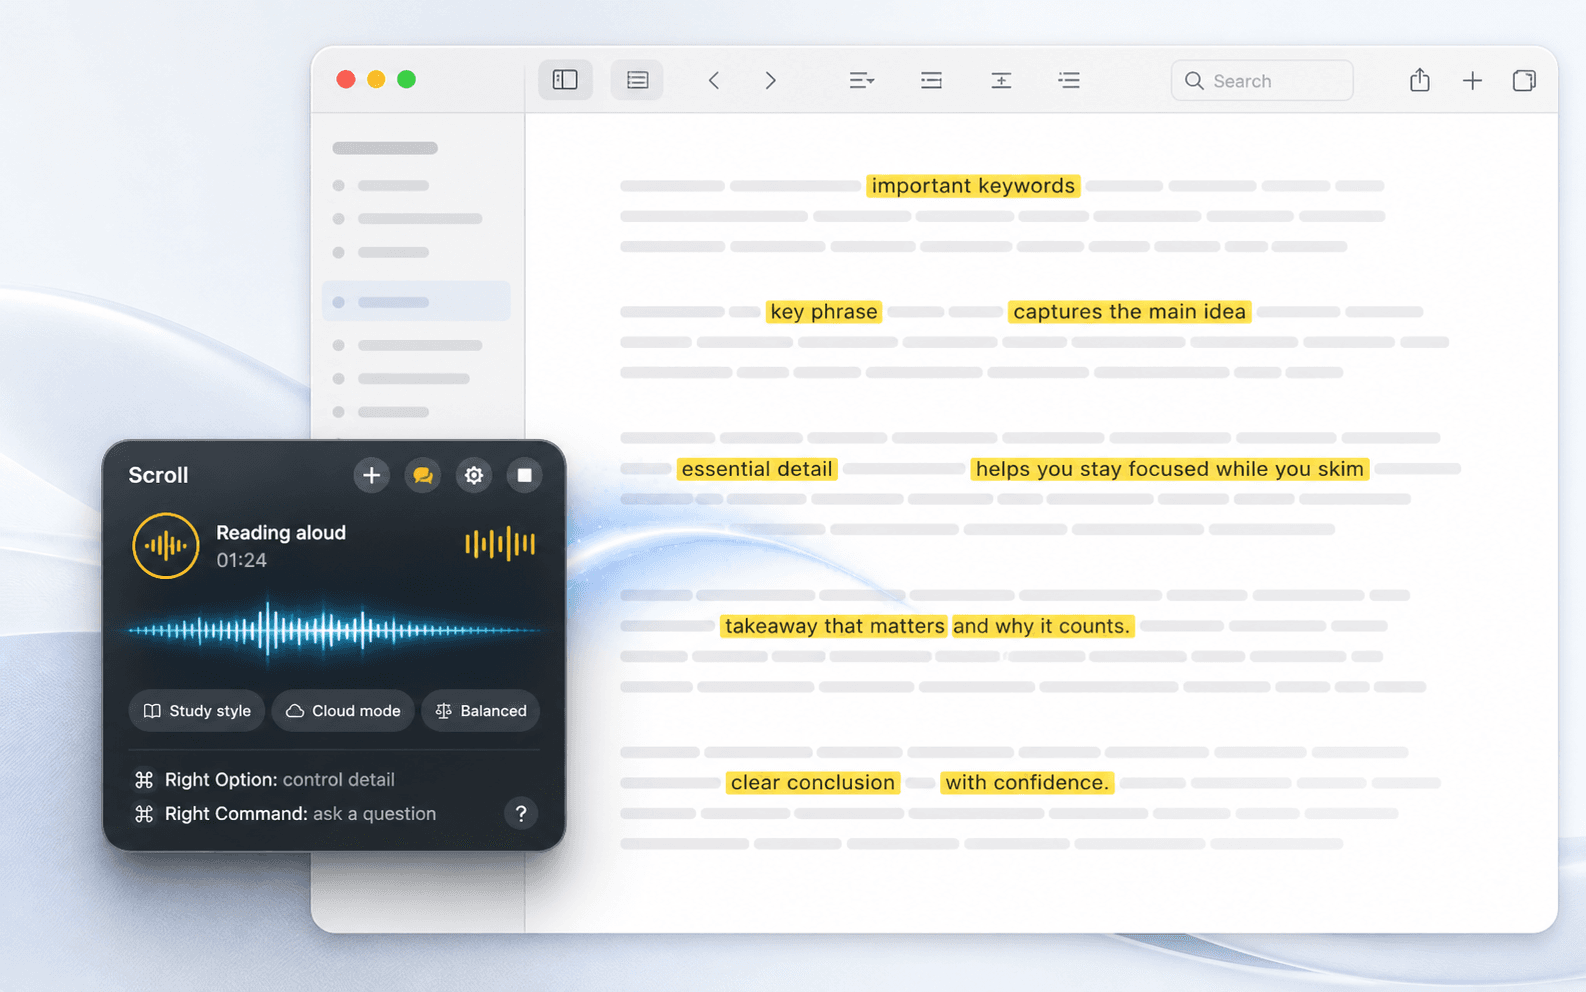
Task: Add a new tab with plus icon
Action: pos(1472,81)
